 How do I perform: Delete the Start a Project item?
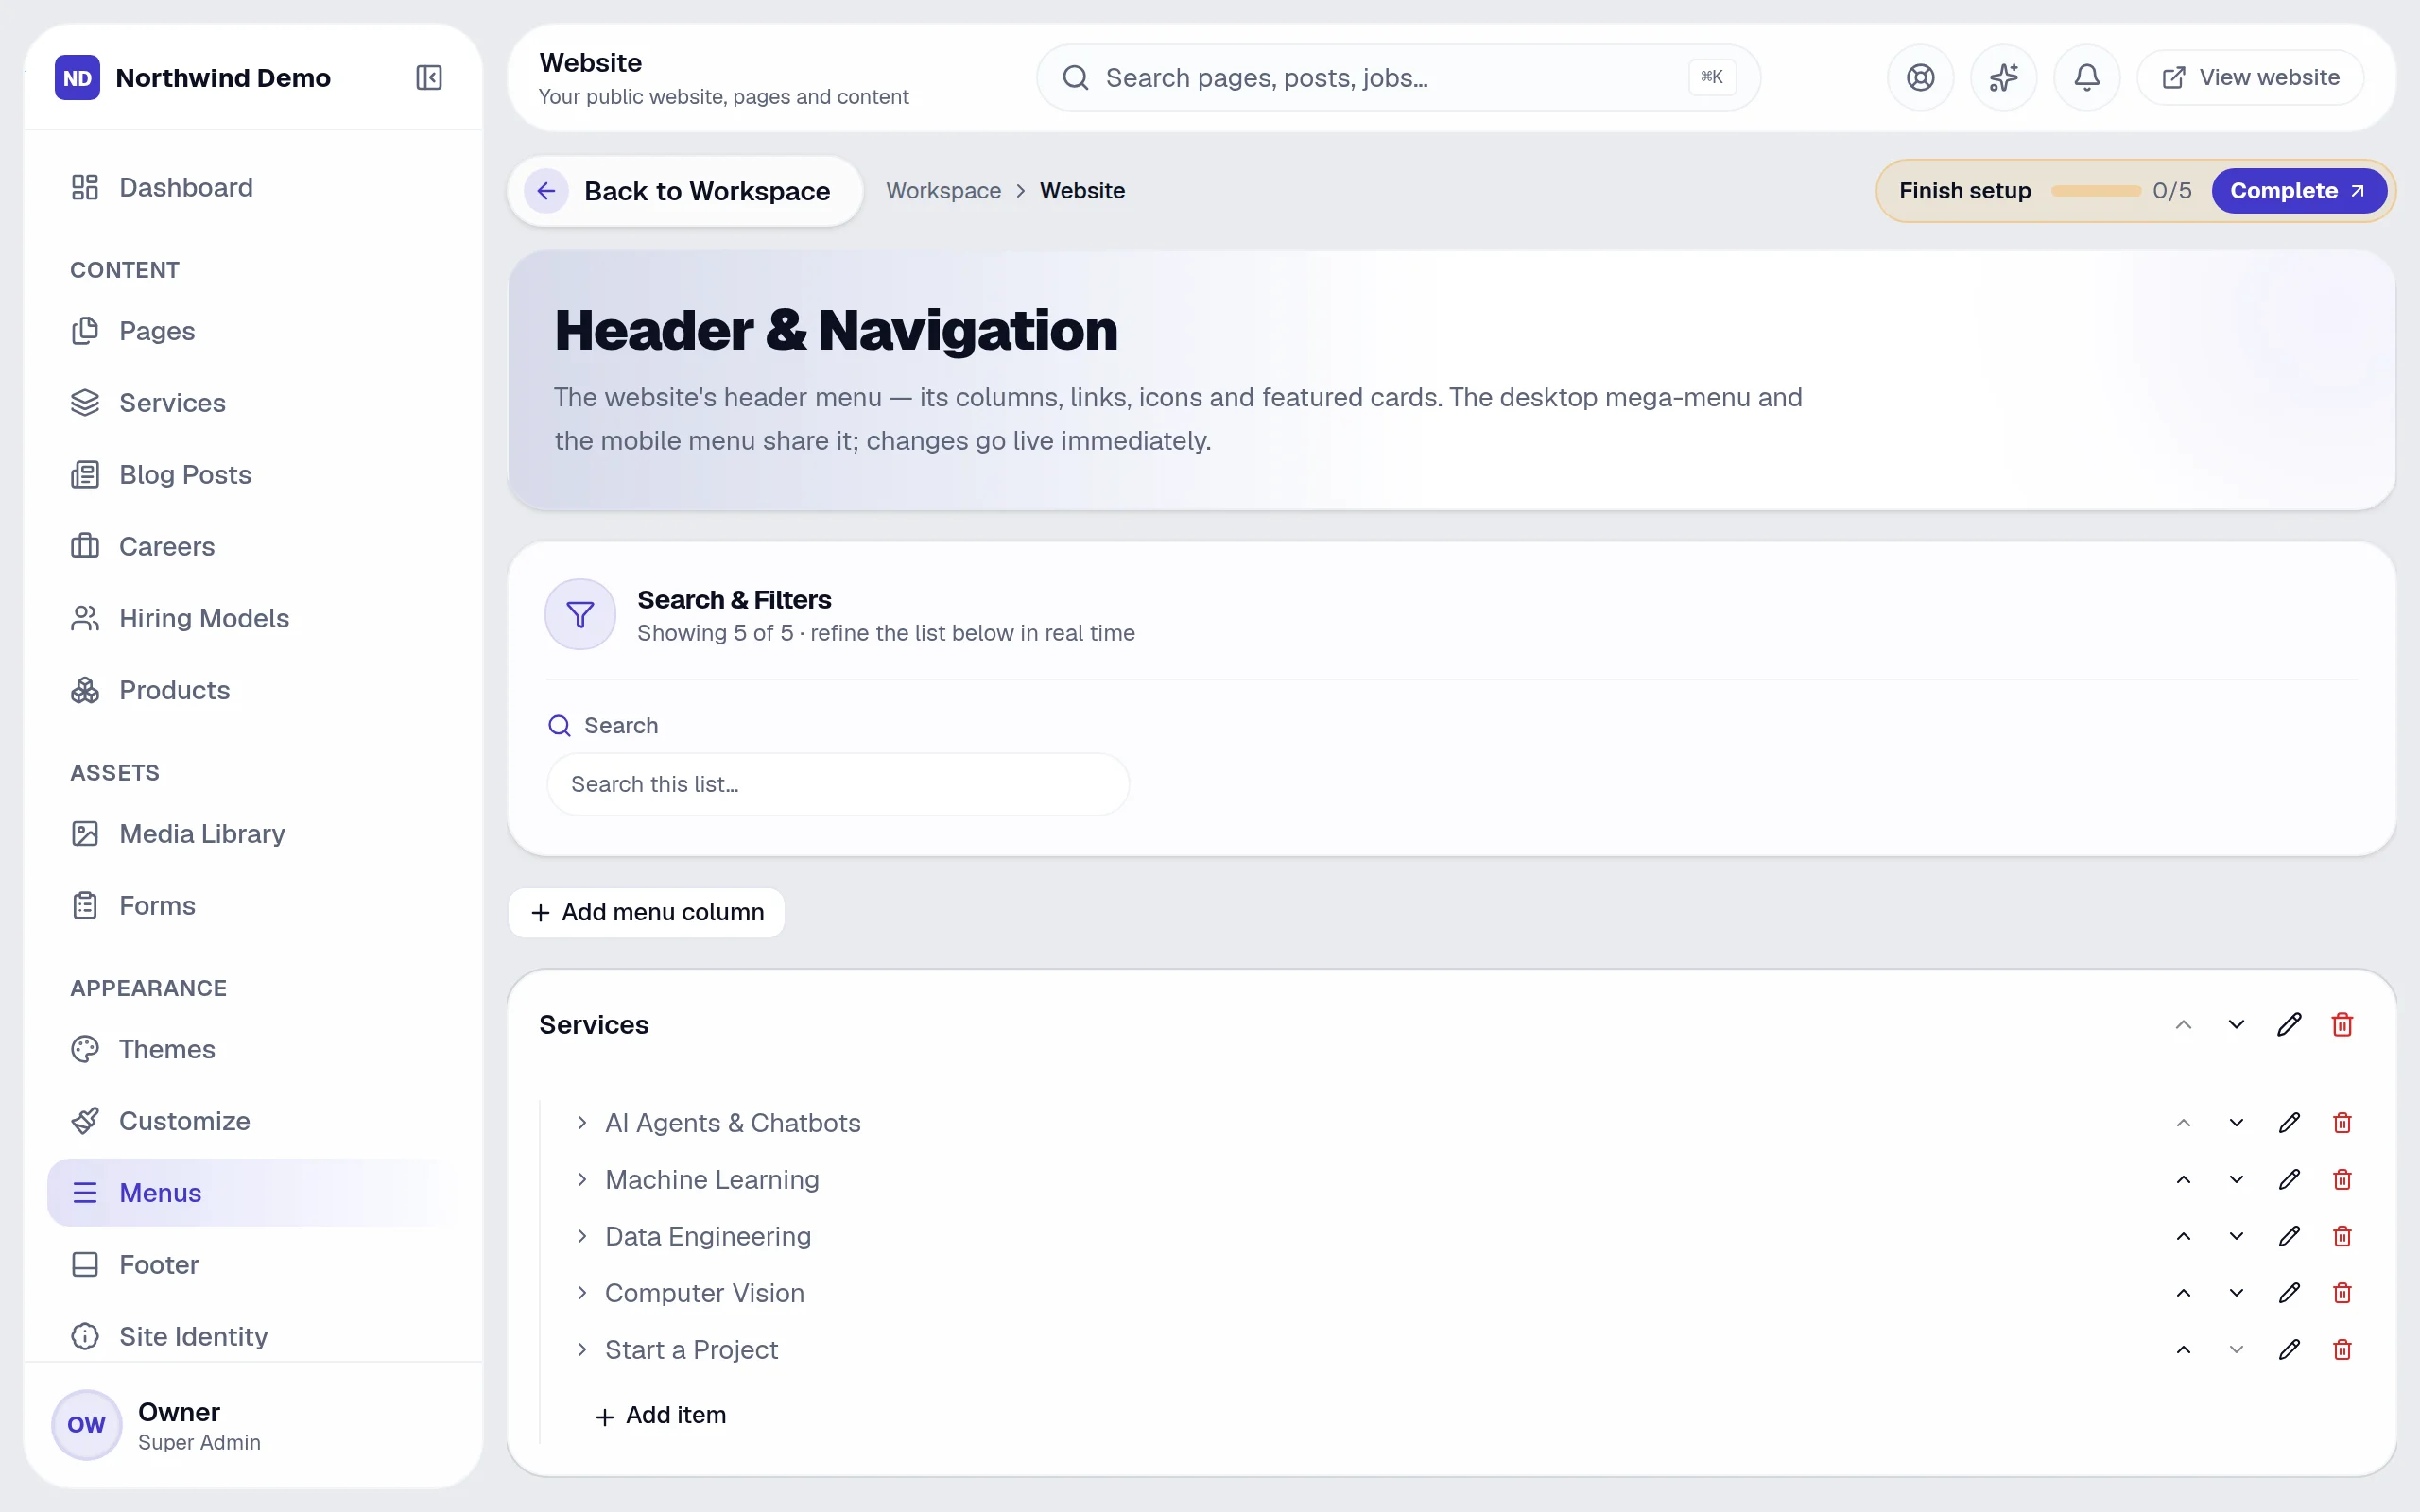(x=2342, y=1350)
